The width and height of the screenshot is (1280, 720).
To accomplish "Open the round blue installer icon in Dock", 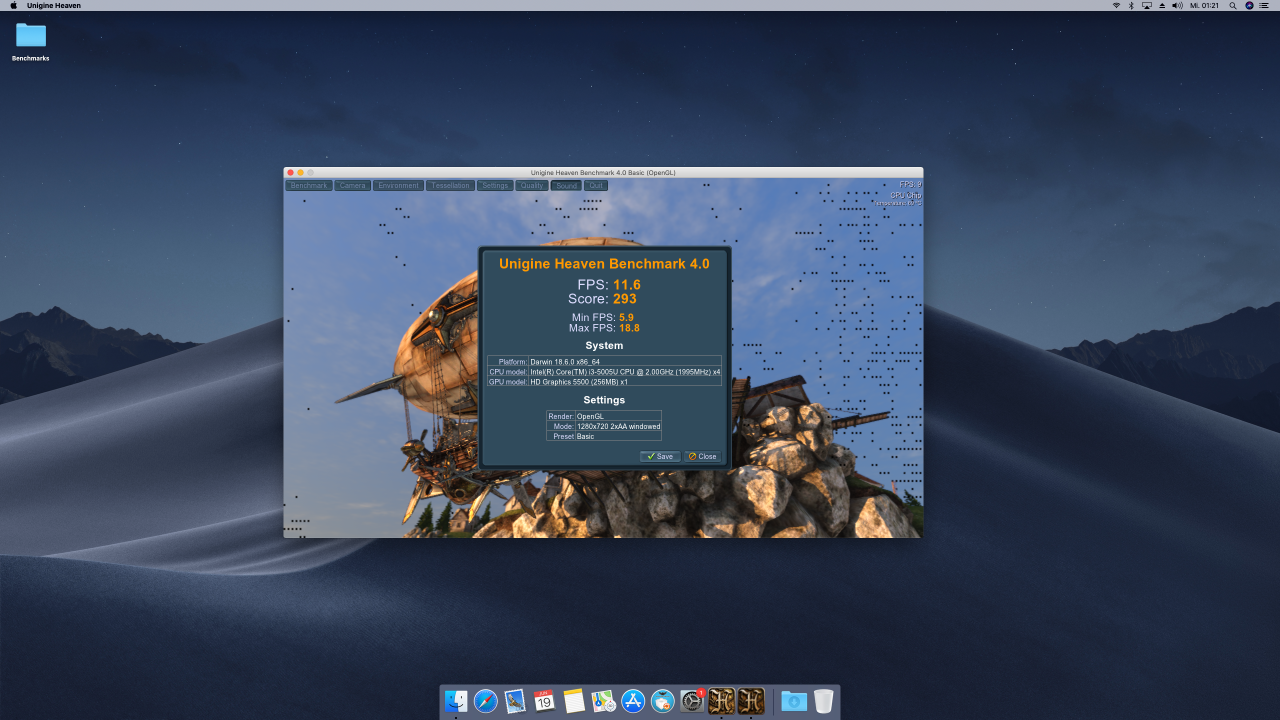I will click(x=662, y=701).
